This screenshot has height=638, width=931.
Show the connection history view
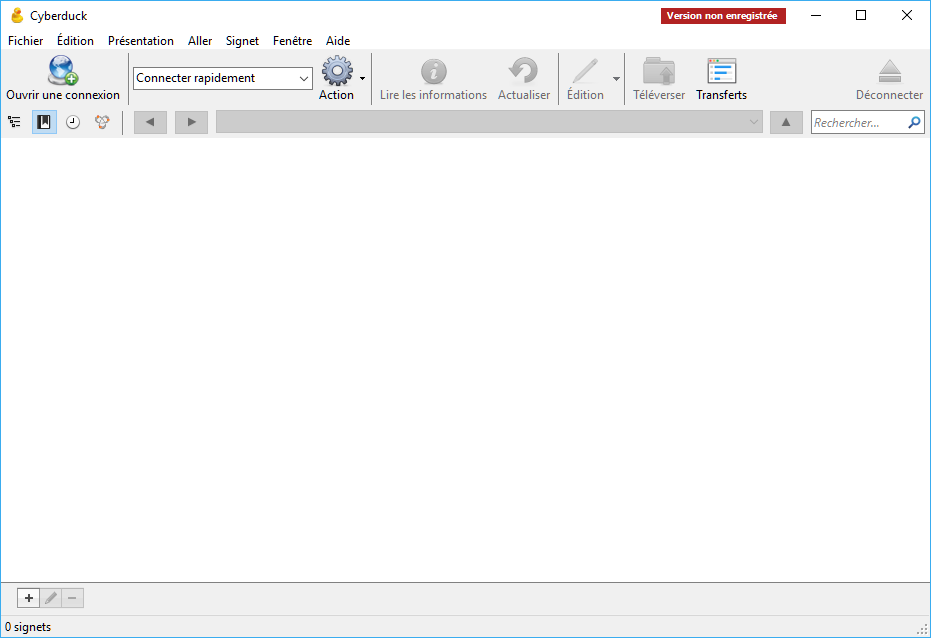click(x=73, y=122)
